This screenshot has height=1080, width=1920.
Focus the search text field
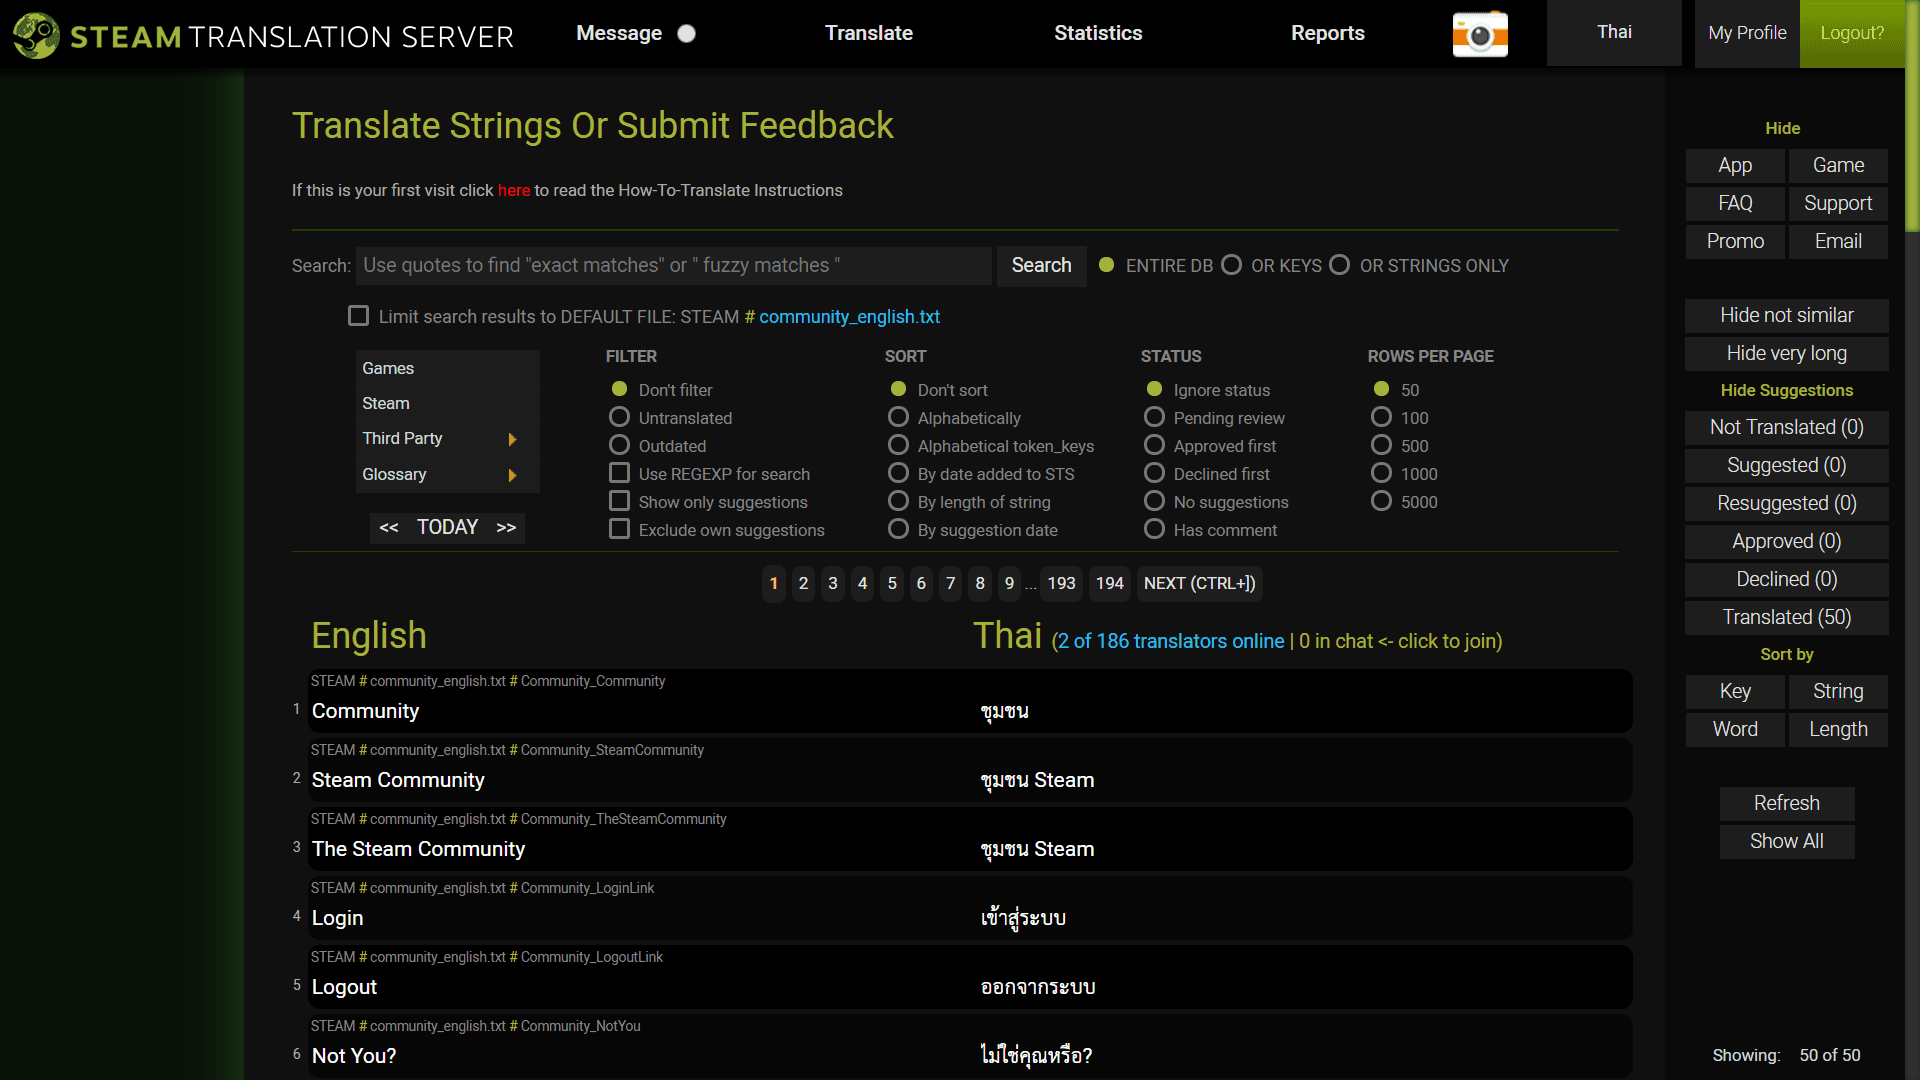click(673, 265)
